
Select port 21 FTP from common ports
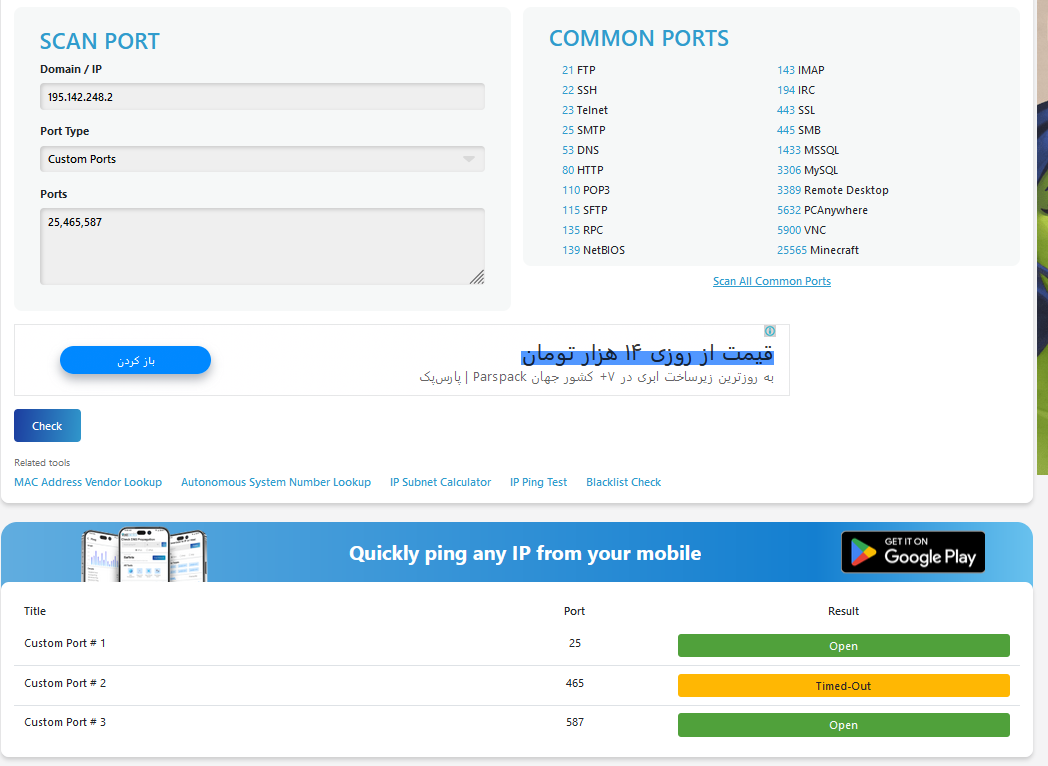click(578, 71)
